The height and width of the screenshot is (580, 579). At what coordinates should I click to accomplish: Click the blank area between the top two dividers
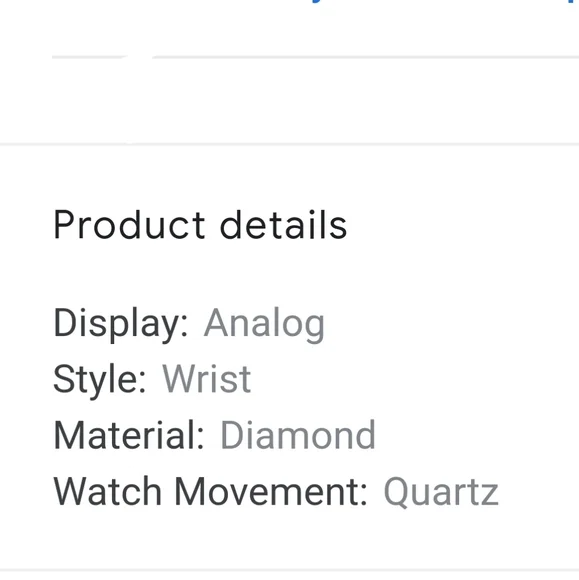coord(289,101)
